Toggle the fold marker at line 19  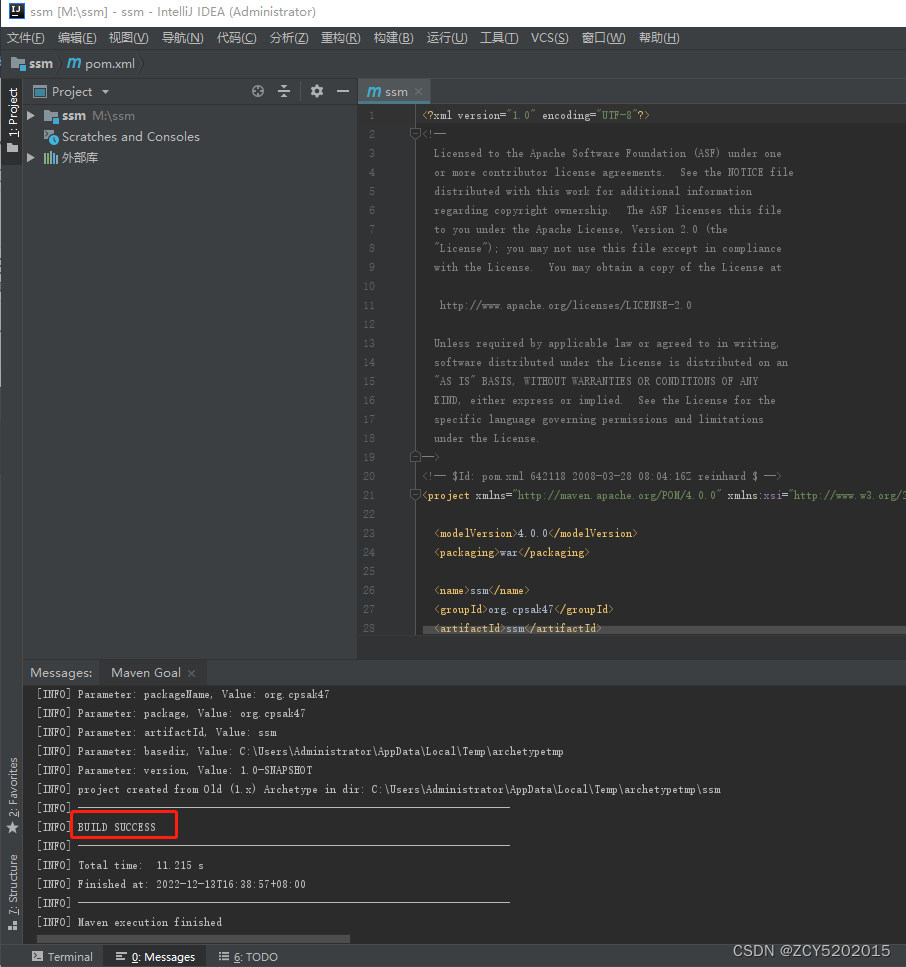coord(415,457)
